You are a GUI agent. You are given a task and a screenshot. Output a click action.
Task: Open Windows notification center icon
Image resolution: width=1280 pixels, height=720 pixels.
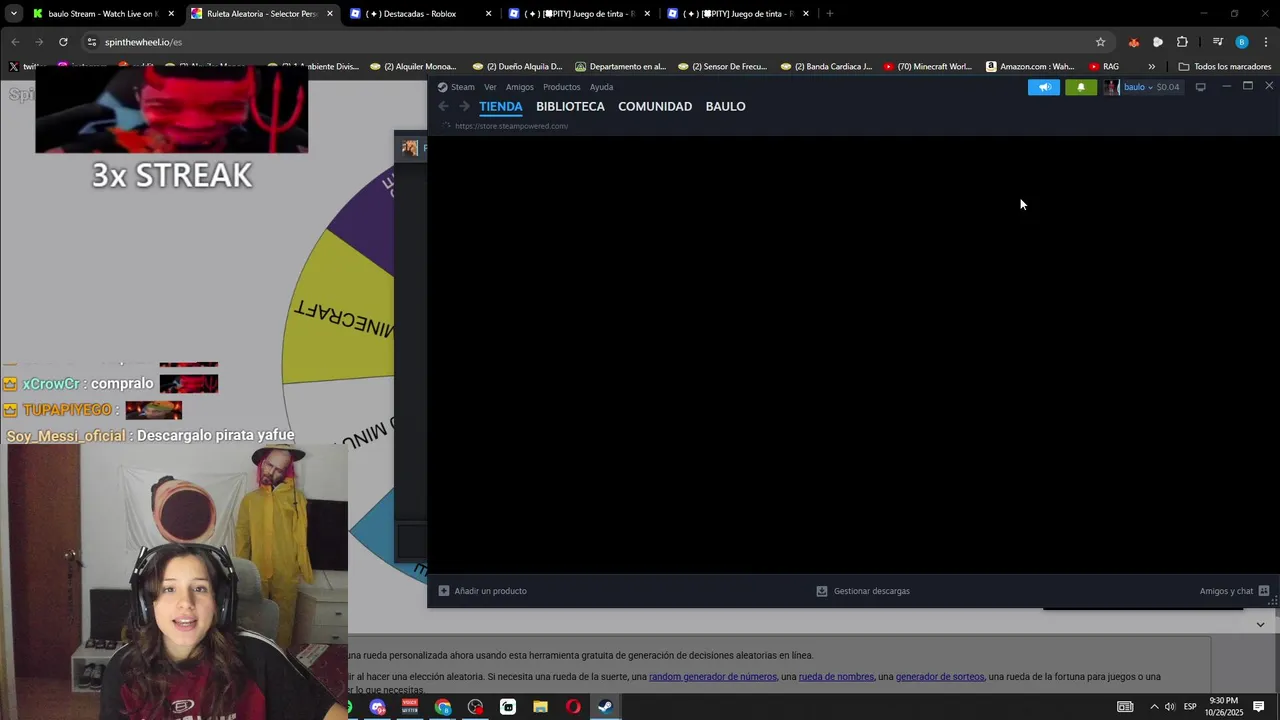(1259, 707)
